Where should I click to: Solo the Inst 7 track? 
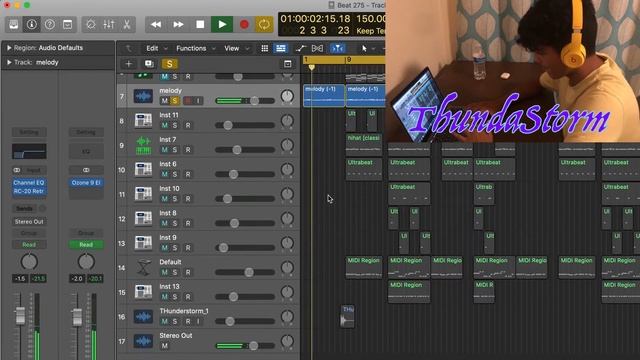(175, 150)
